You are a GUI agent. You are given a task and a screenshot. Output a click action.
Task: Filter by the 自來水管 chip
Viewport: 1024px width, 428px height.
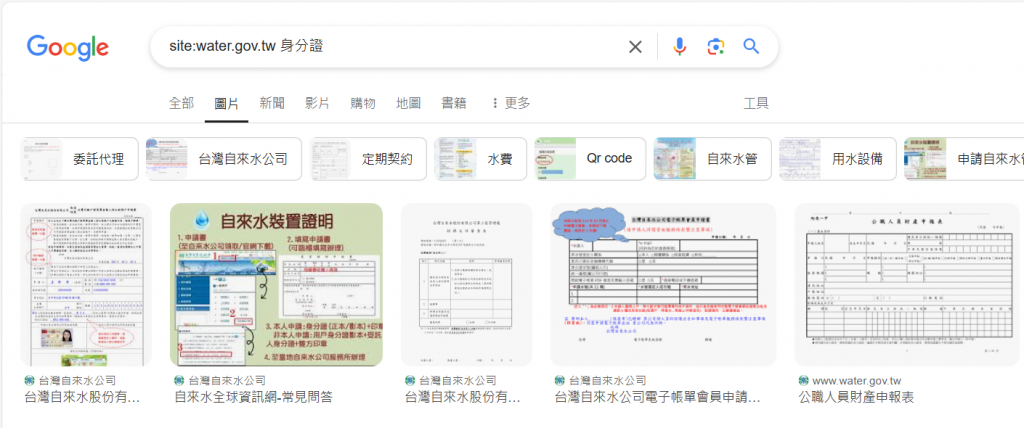tap(712, 159)
